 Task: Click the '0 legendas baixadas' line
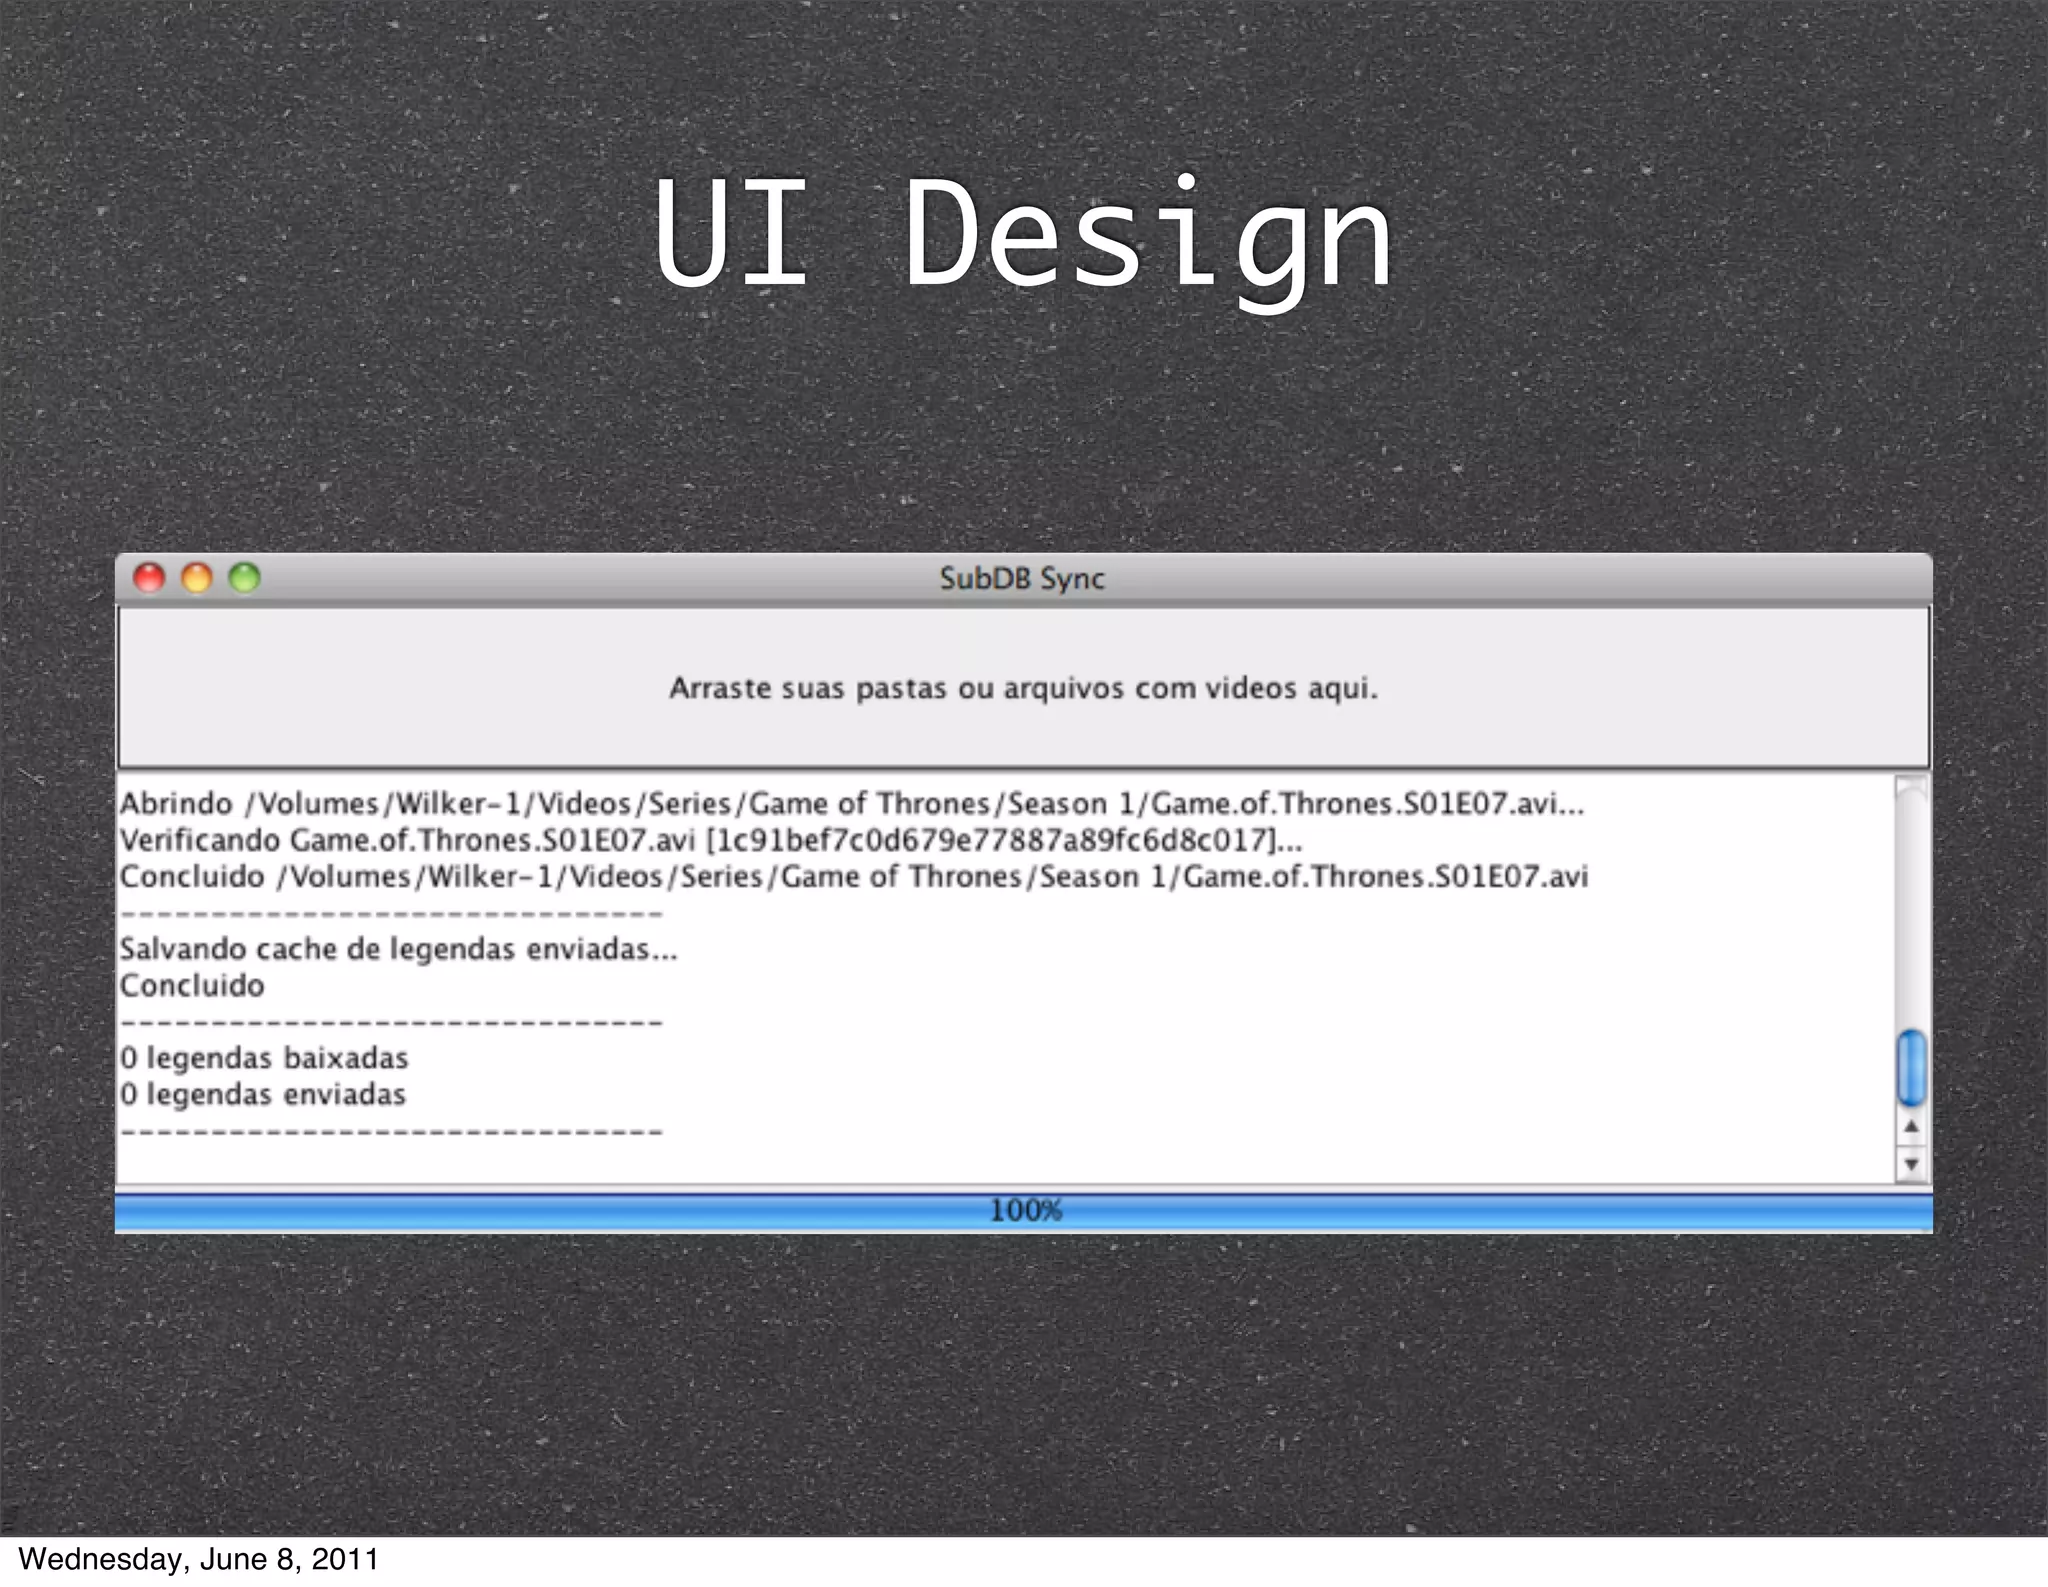click(x=264, y=1058)
